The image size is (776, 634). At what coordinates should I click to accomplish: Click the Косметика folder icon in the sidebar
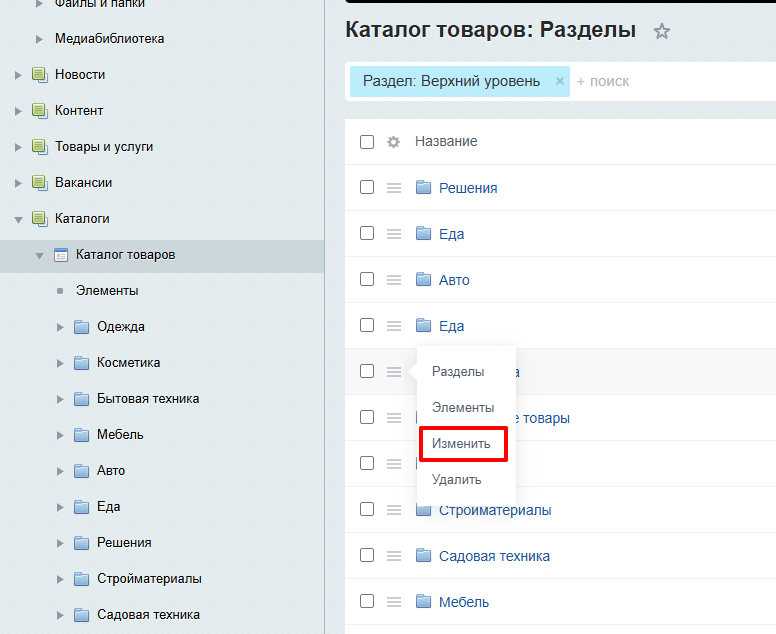tap(82, 363)
